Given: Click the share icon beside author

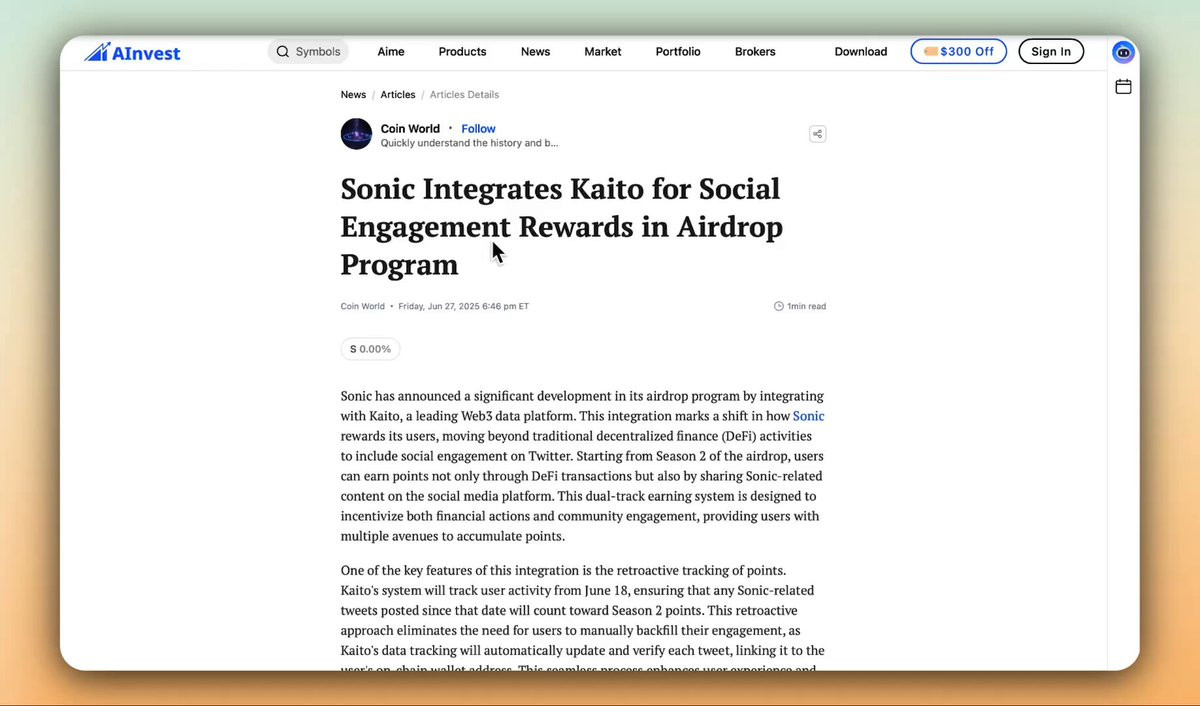Looking at the screenshot, I should tap(817, 134).
